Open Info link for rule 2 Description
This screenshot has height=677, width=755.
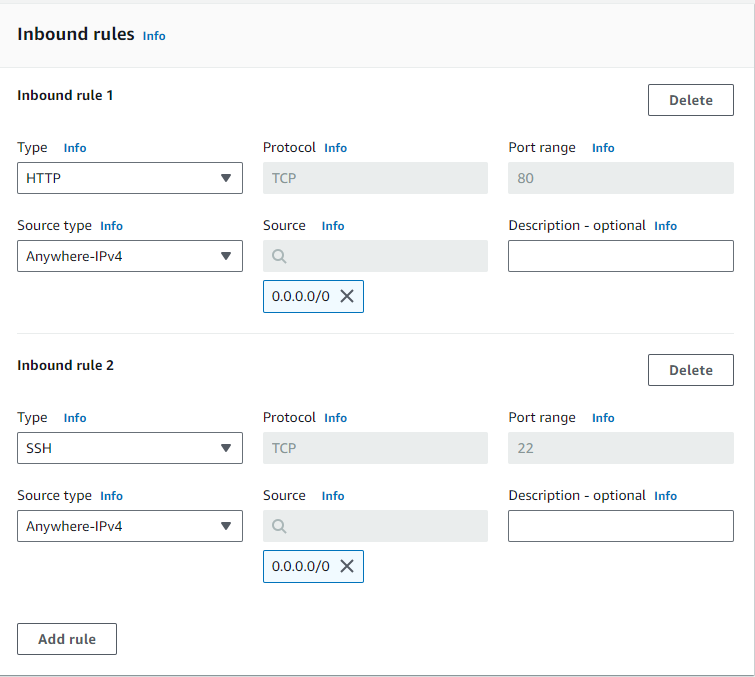point(665,496)
